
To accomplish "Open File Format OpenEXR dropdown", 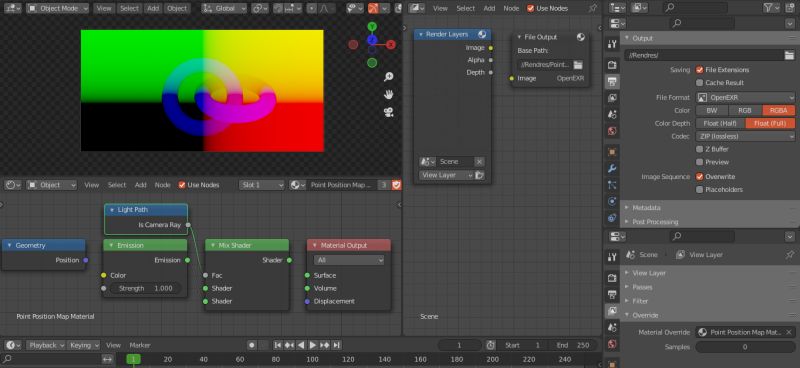I will tap(745, 97).
